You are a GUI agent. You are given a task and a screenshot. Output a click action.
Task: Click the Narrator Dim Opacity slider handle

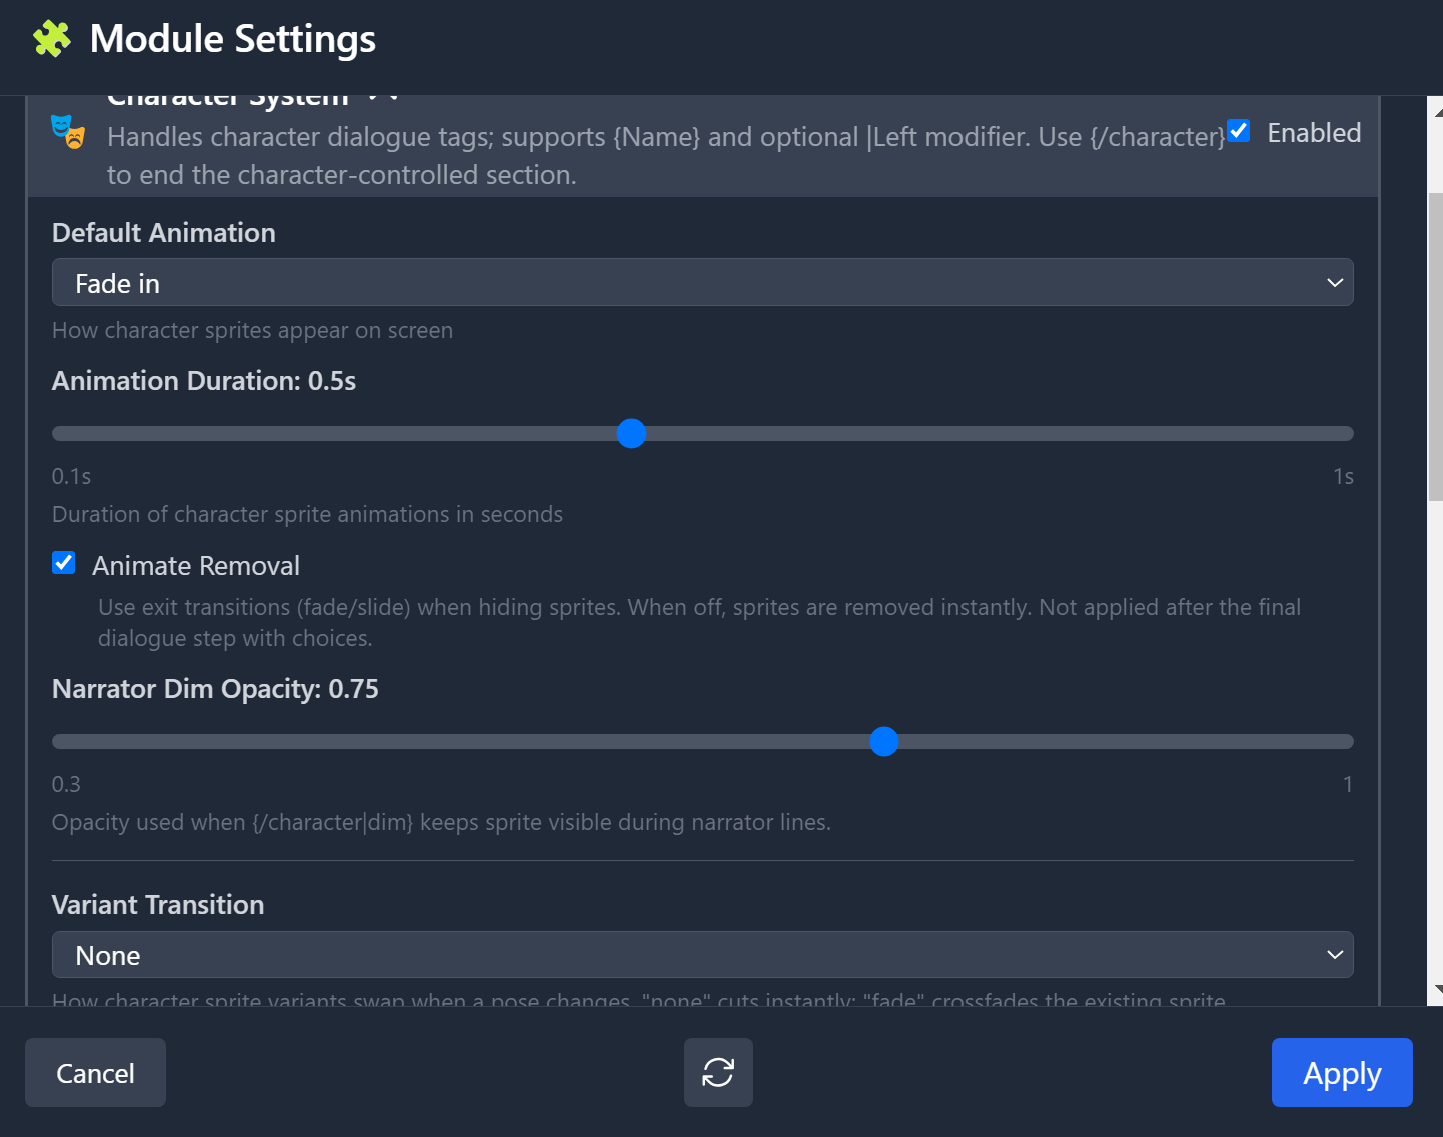click(x=884, y=741)
